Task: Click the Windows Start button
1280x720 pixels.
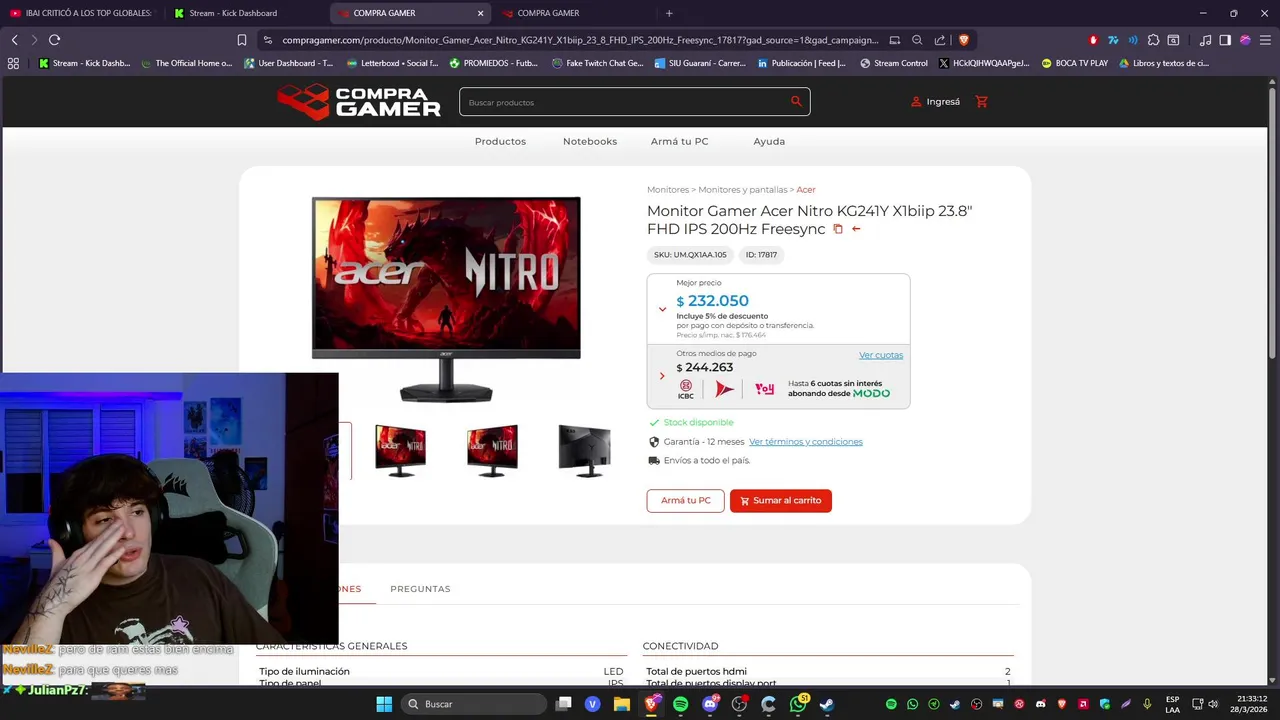Action: tap(384, 704)
